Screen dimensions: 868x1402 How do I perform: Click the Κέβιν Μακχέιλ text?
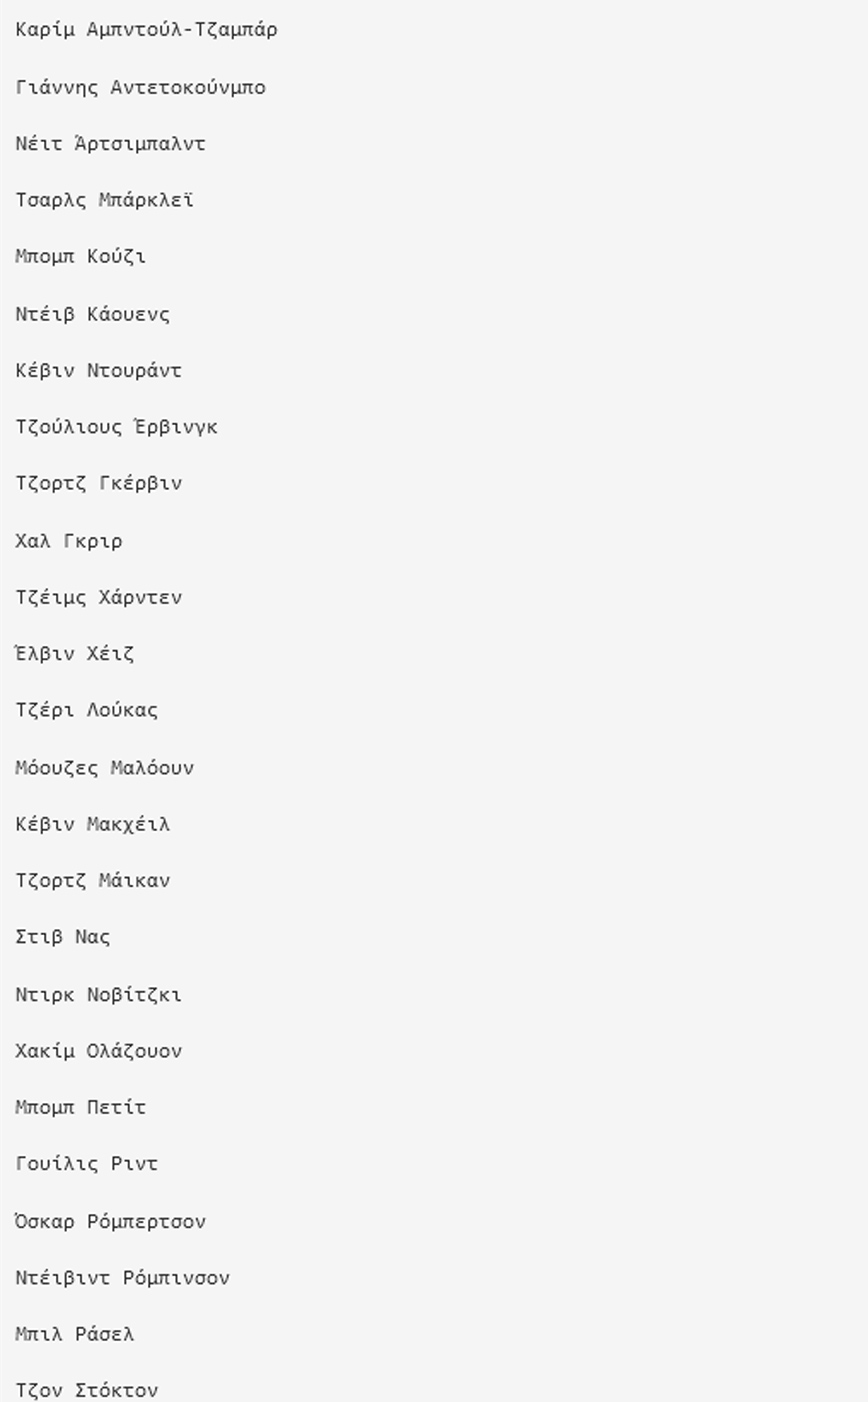(x=92, y=825)
